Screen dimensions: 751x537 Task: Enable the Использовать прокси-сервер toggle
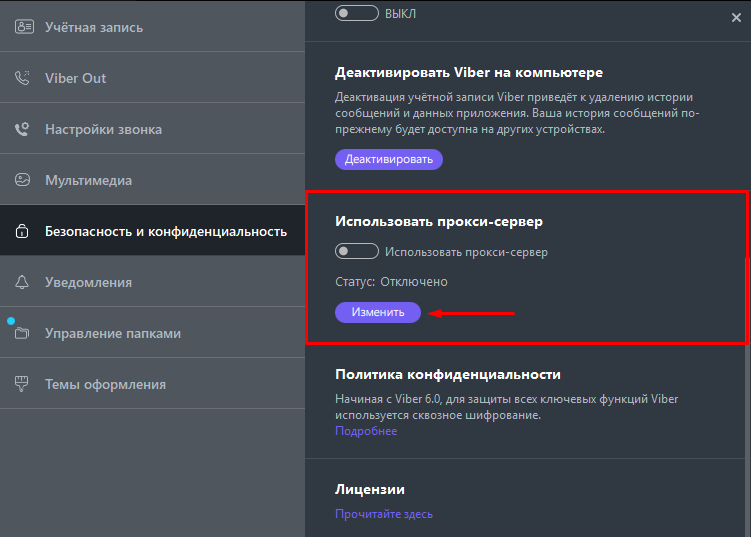click(x=357, y=251)
